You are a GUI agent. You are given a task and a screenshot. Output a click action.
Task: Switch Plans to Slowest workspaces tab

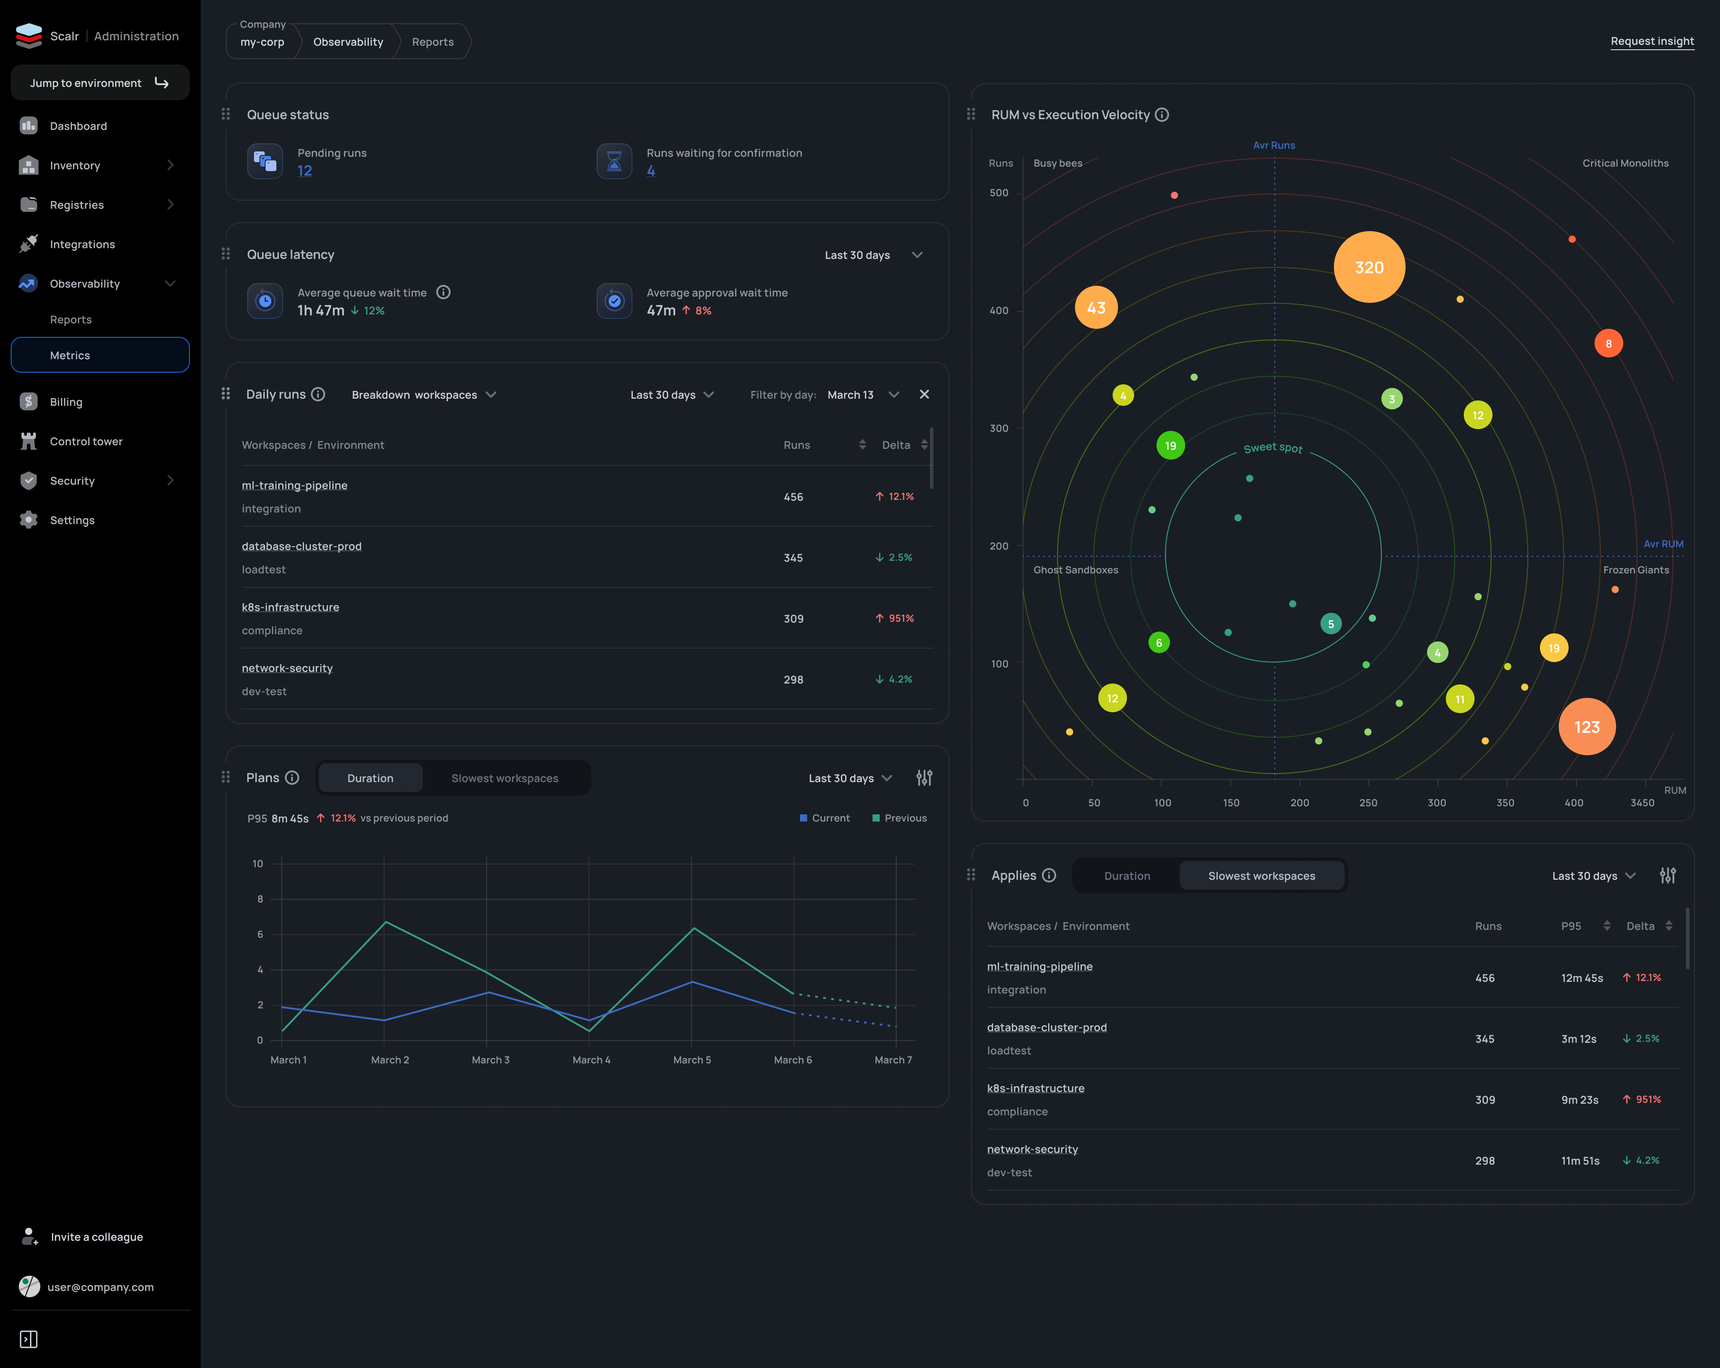pos(505,778)
